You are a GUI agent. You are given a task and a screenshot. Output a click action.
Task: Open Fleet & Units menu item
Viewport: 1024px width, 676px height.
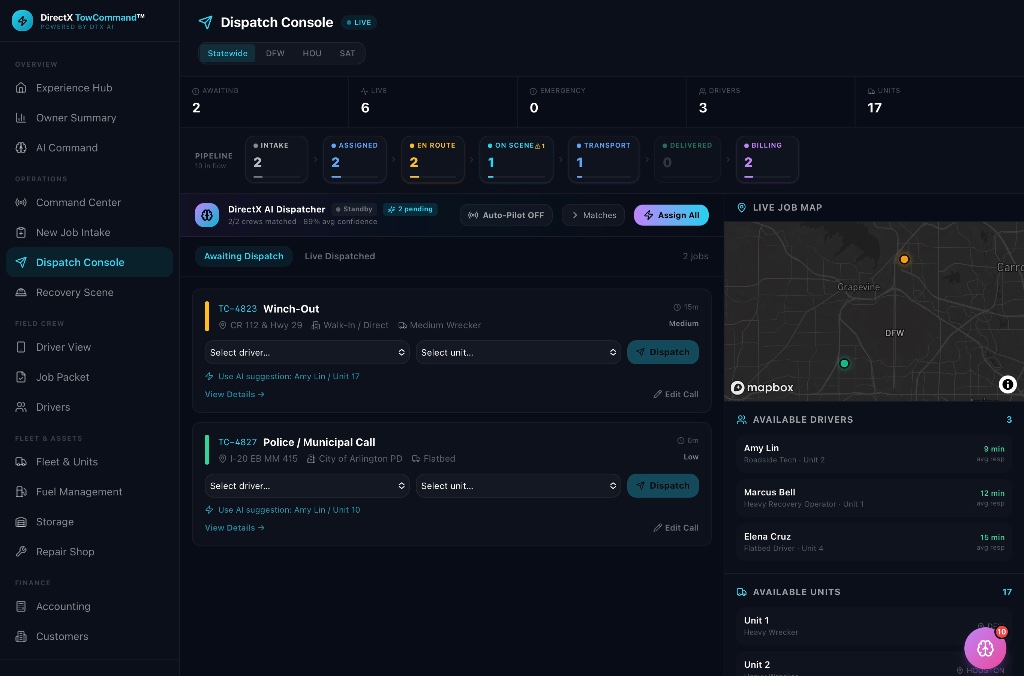[89, 462]
